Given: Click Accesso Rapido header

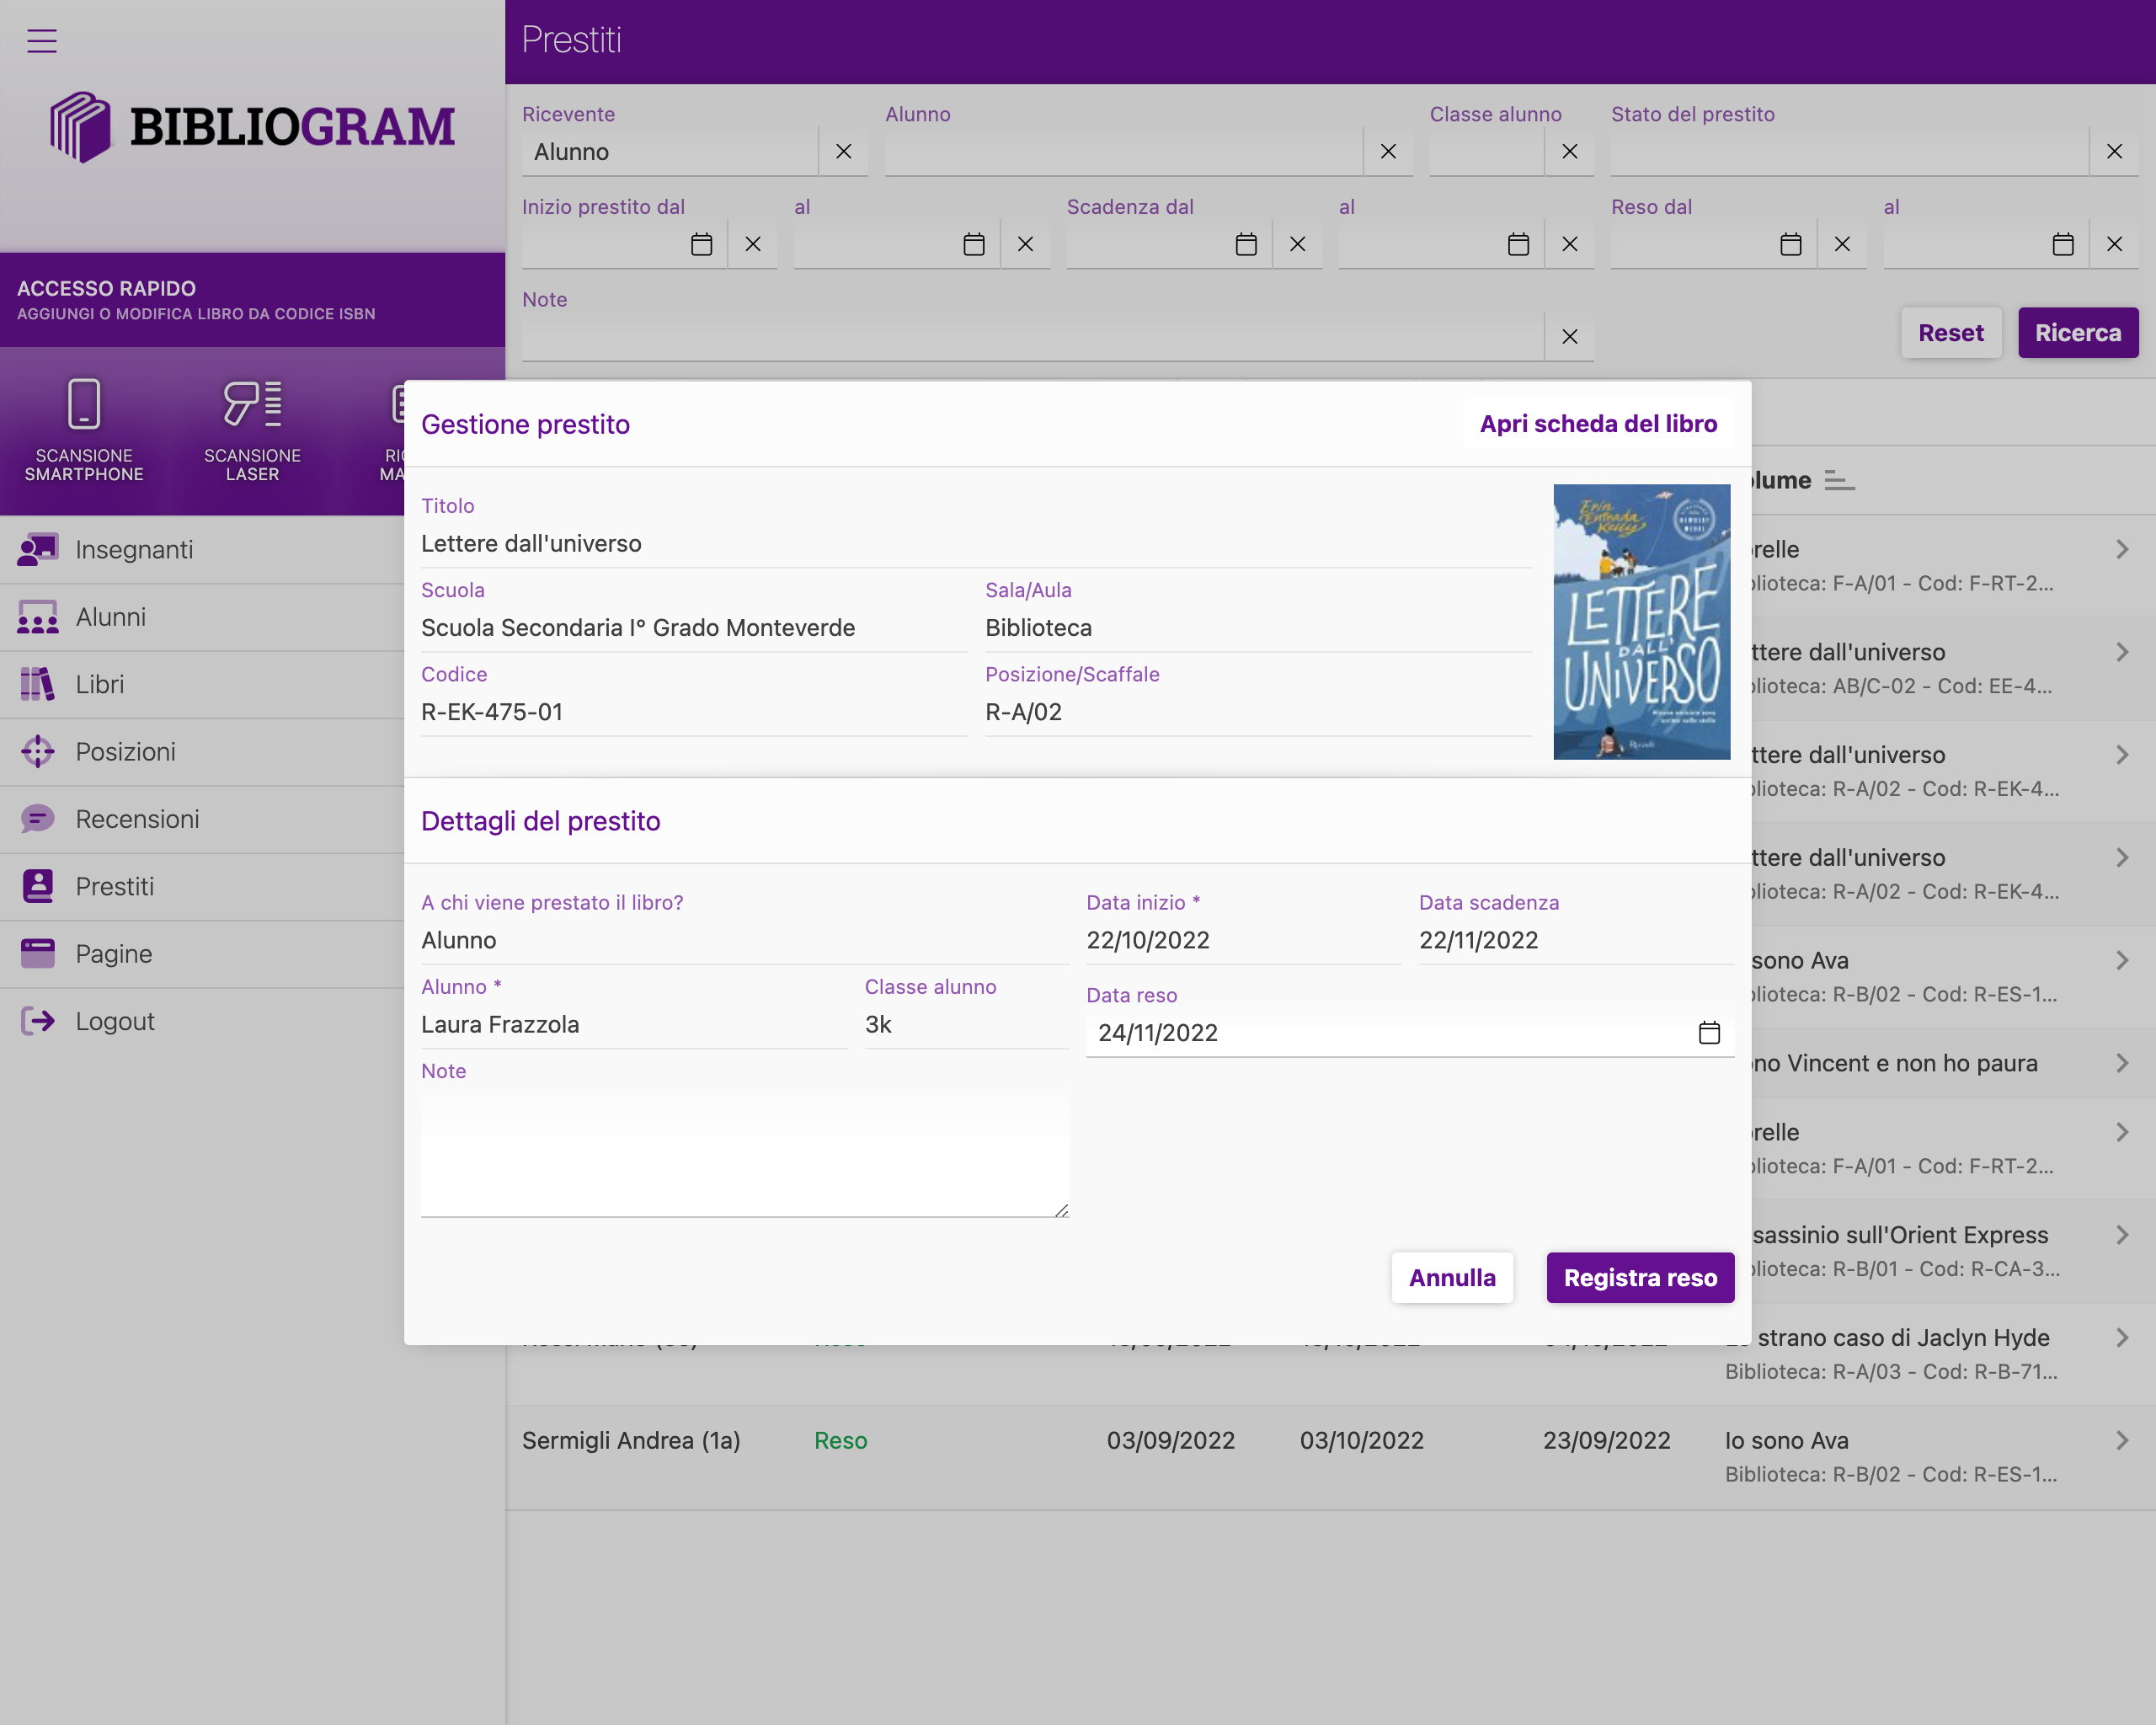Looking at the screenshot, I should point(252,300).
